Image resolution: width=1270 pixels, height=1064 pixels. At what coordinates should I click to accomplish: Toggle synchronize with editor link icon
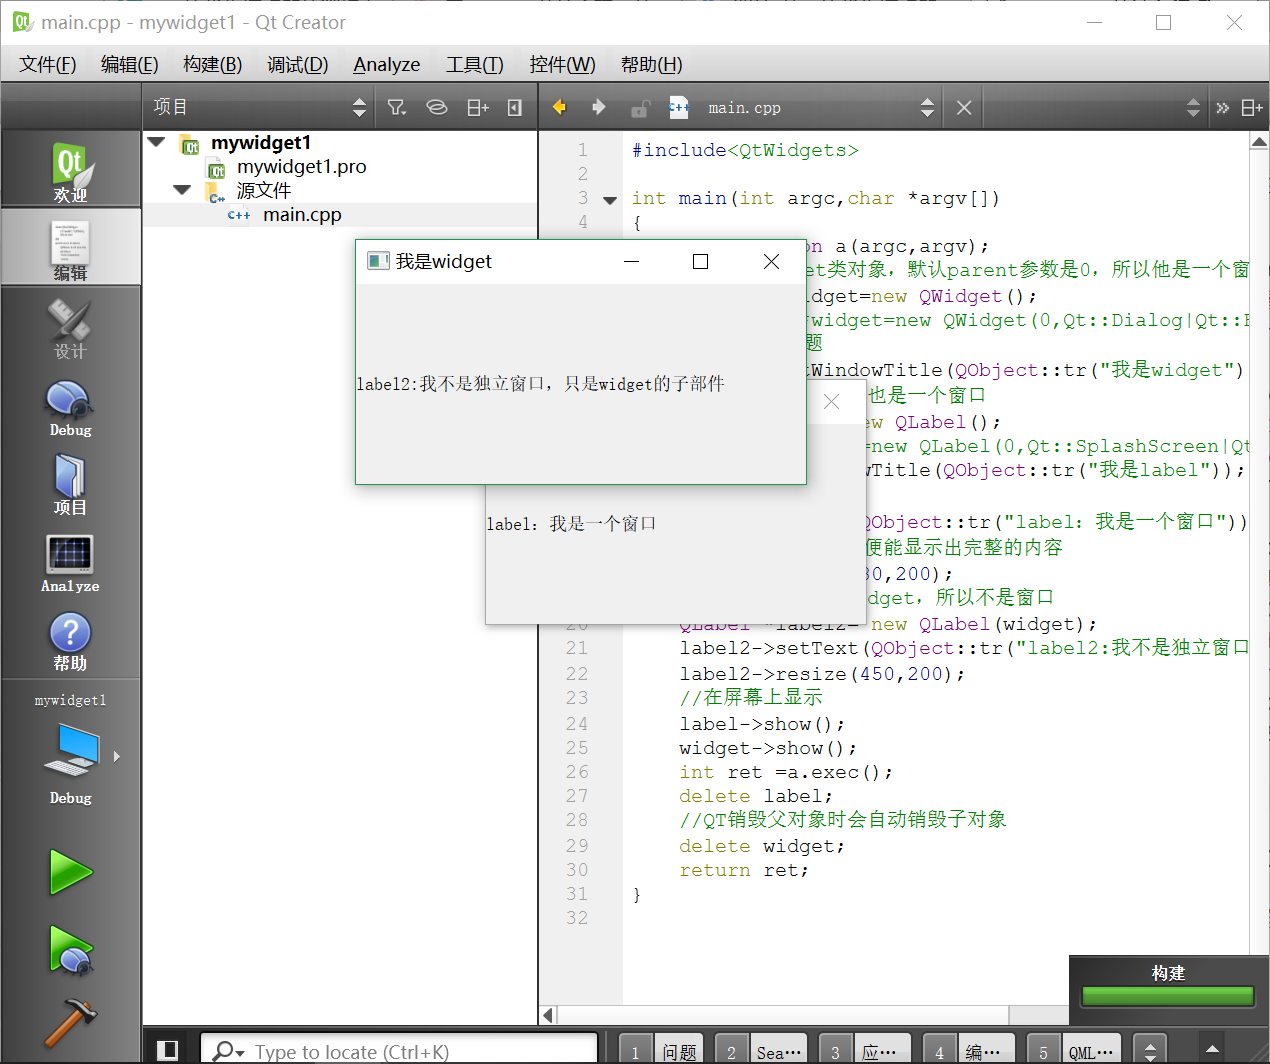[437, 107]
